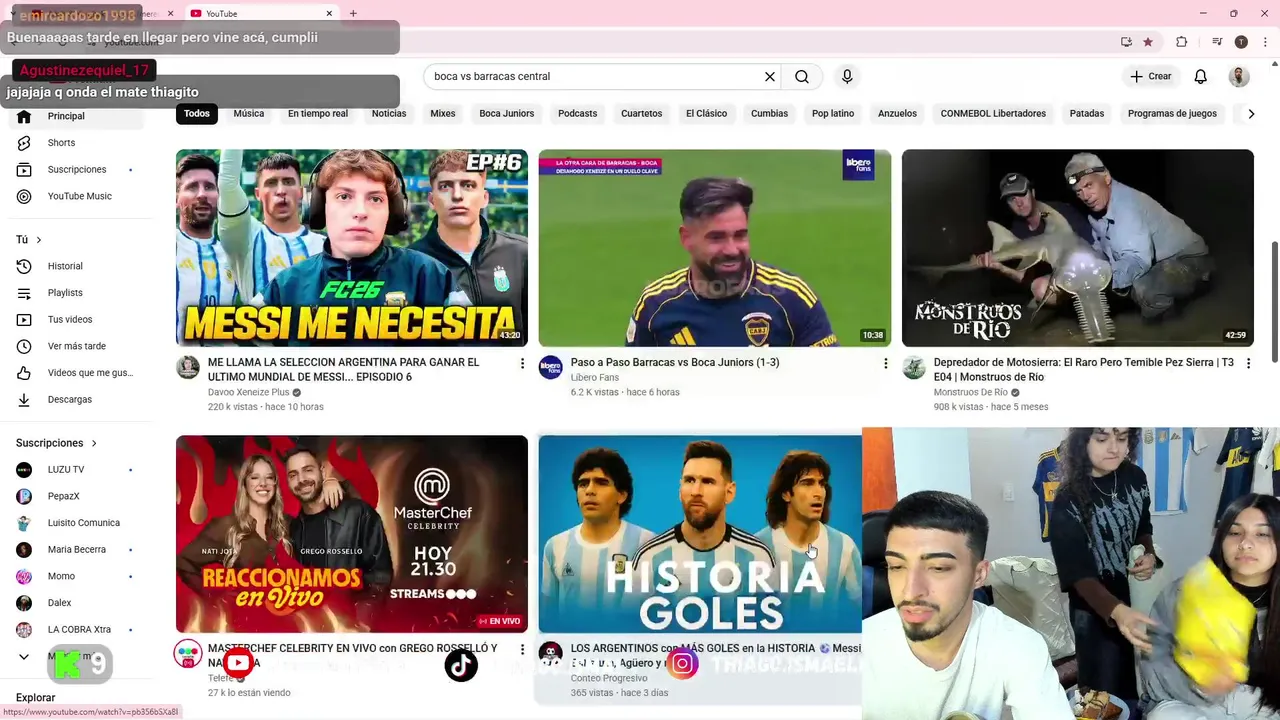The width and height of the screenshot is (1280, 720).
Task: Click the bookmark star in address bar
Action: point(1148,42)
